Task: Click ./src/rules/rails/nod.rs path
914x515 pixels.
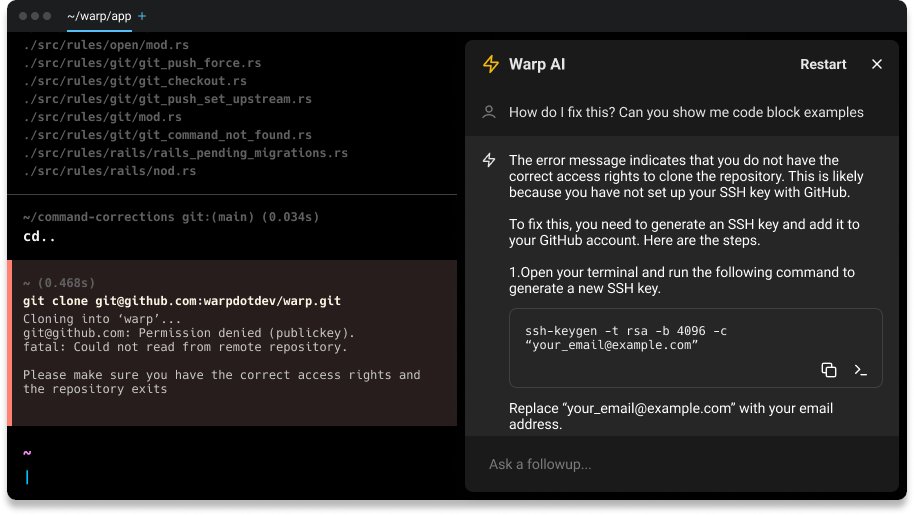Action: 110,171
